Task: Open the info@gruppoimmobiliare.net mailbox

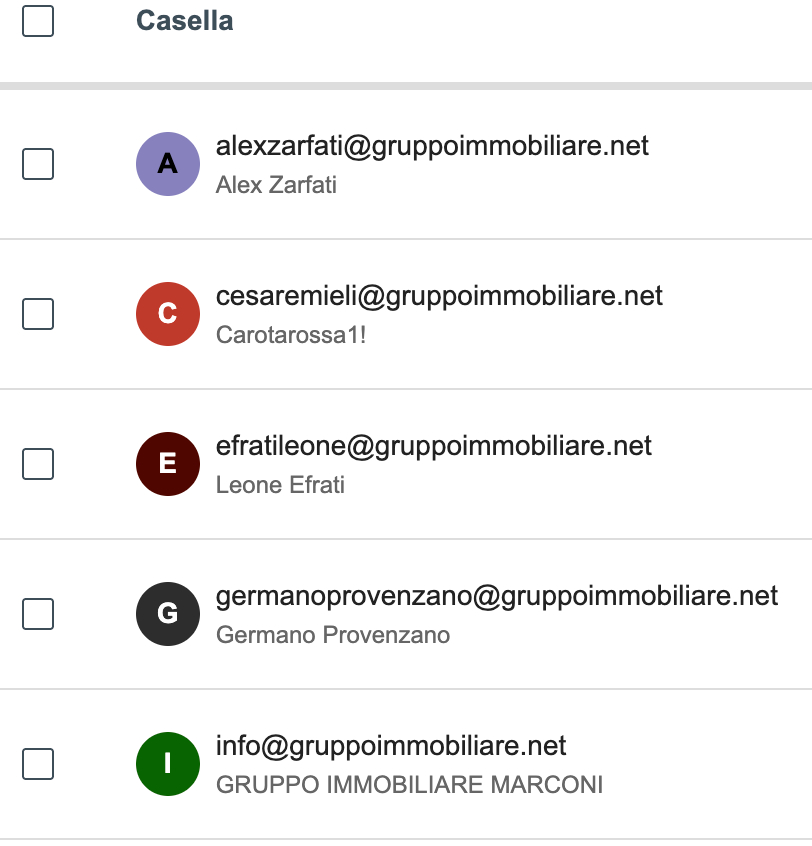Action: (x=391, y=747)
